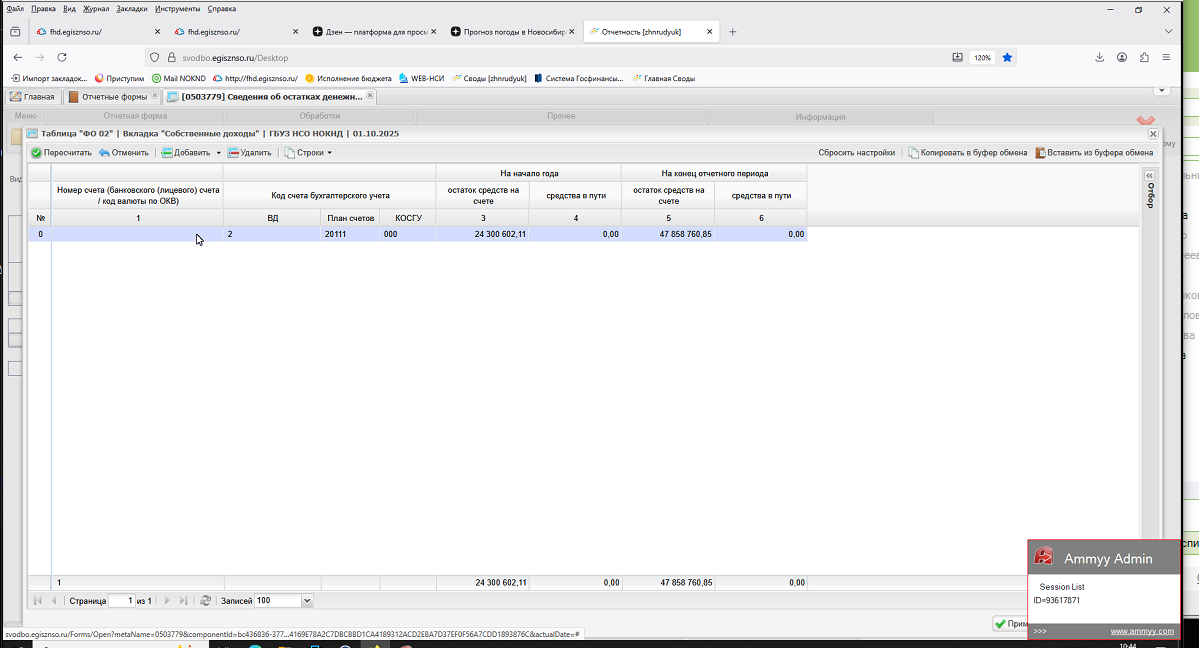Click the browser back arrow
The height and width of the screenshot is (648, 1199).
coord(18,57)
